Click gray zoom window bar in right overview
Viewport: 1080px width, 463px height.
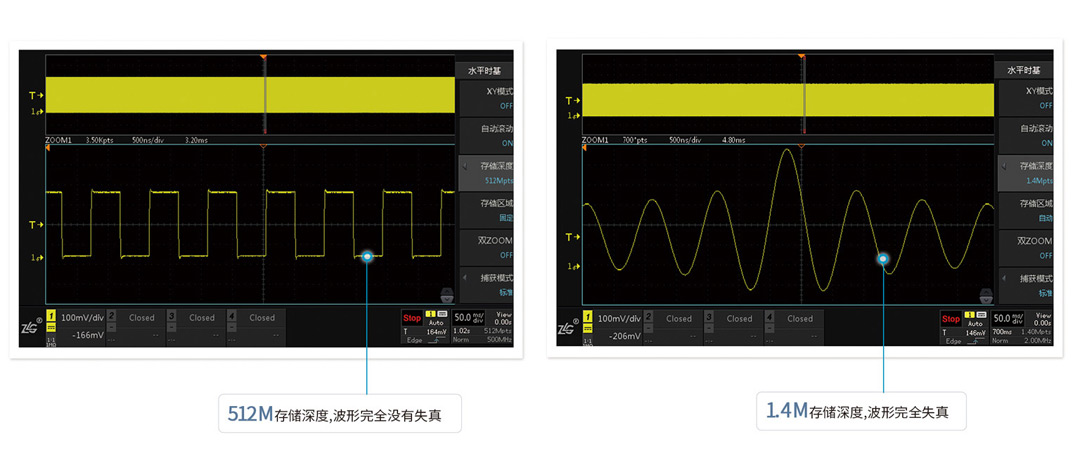point(802,95)
